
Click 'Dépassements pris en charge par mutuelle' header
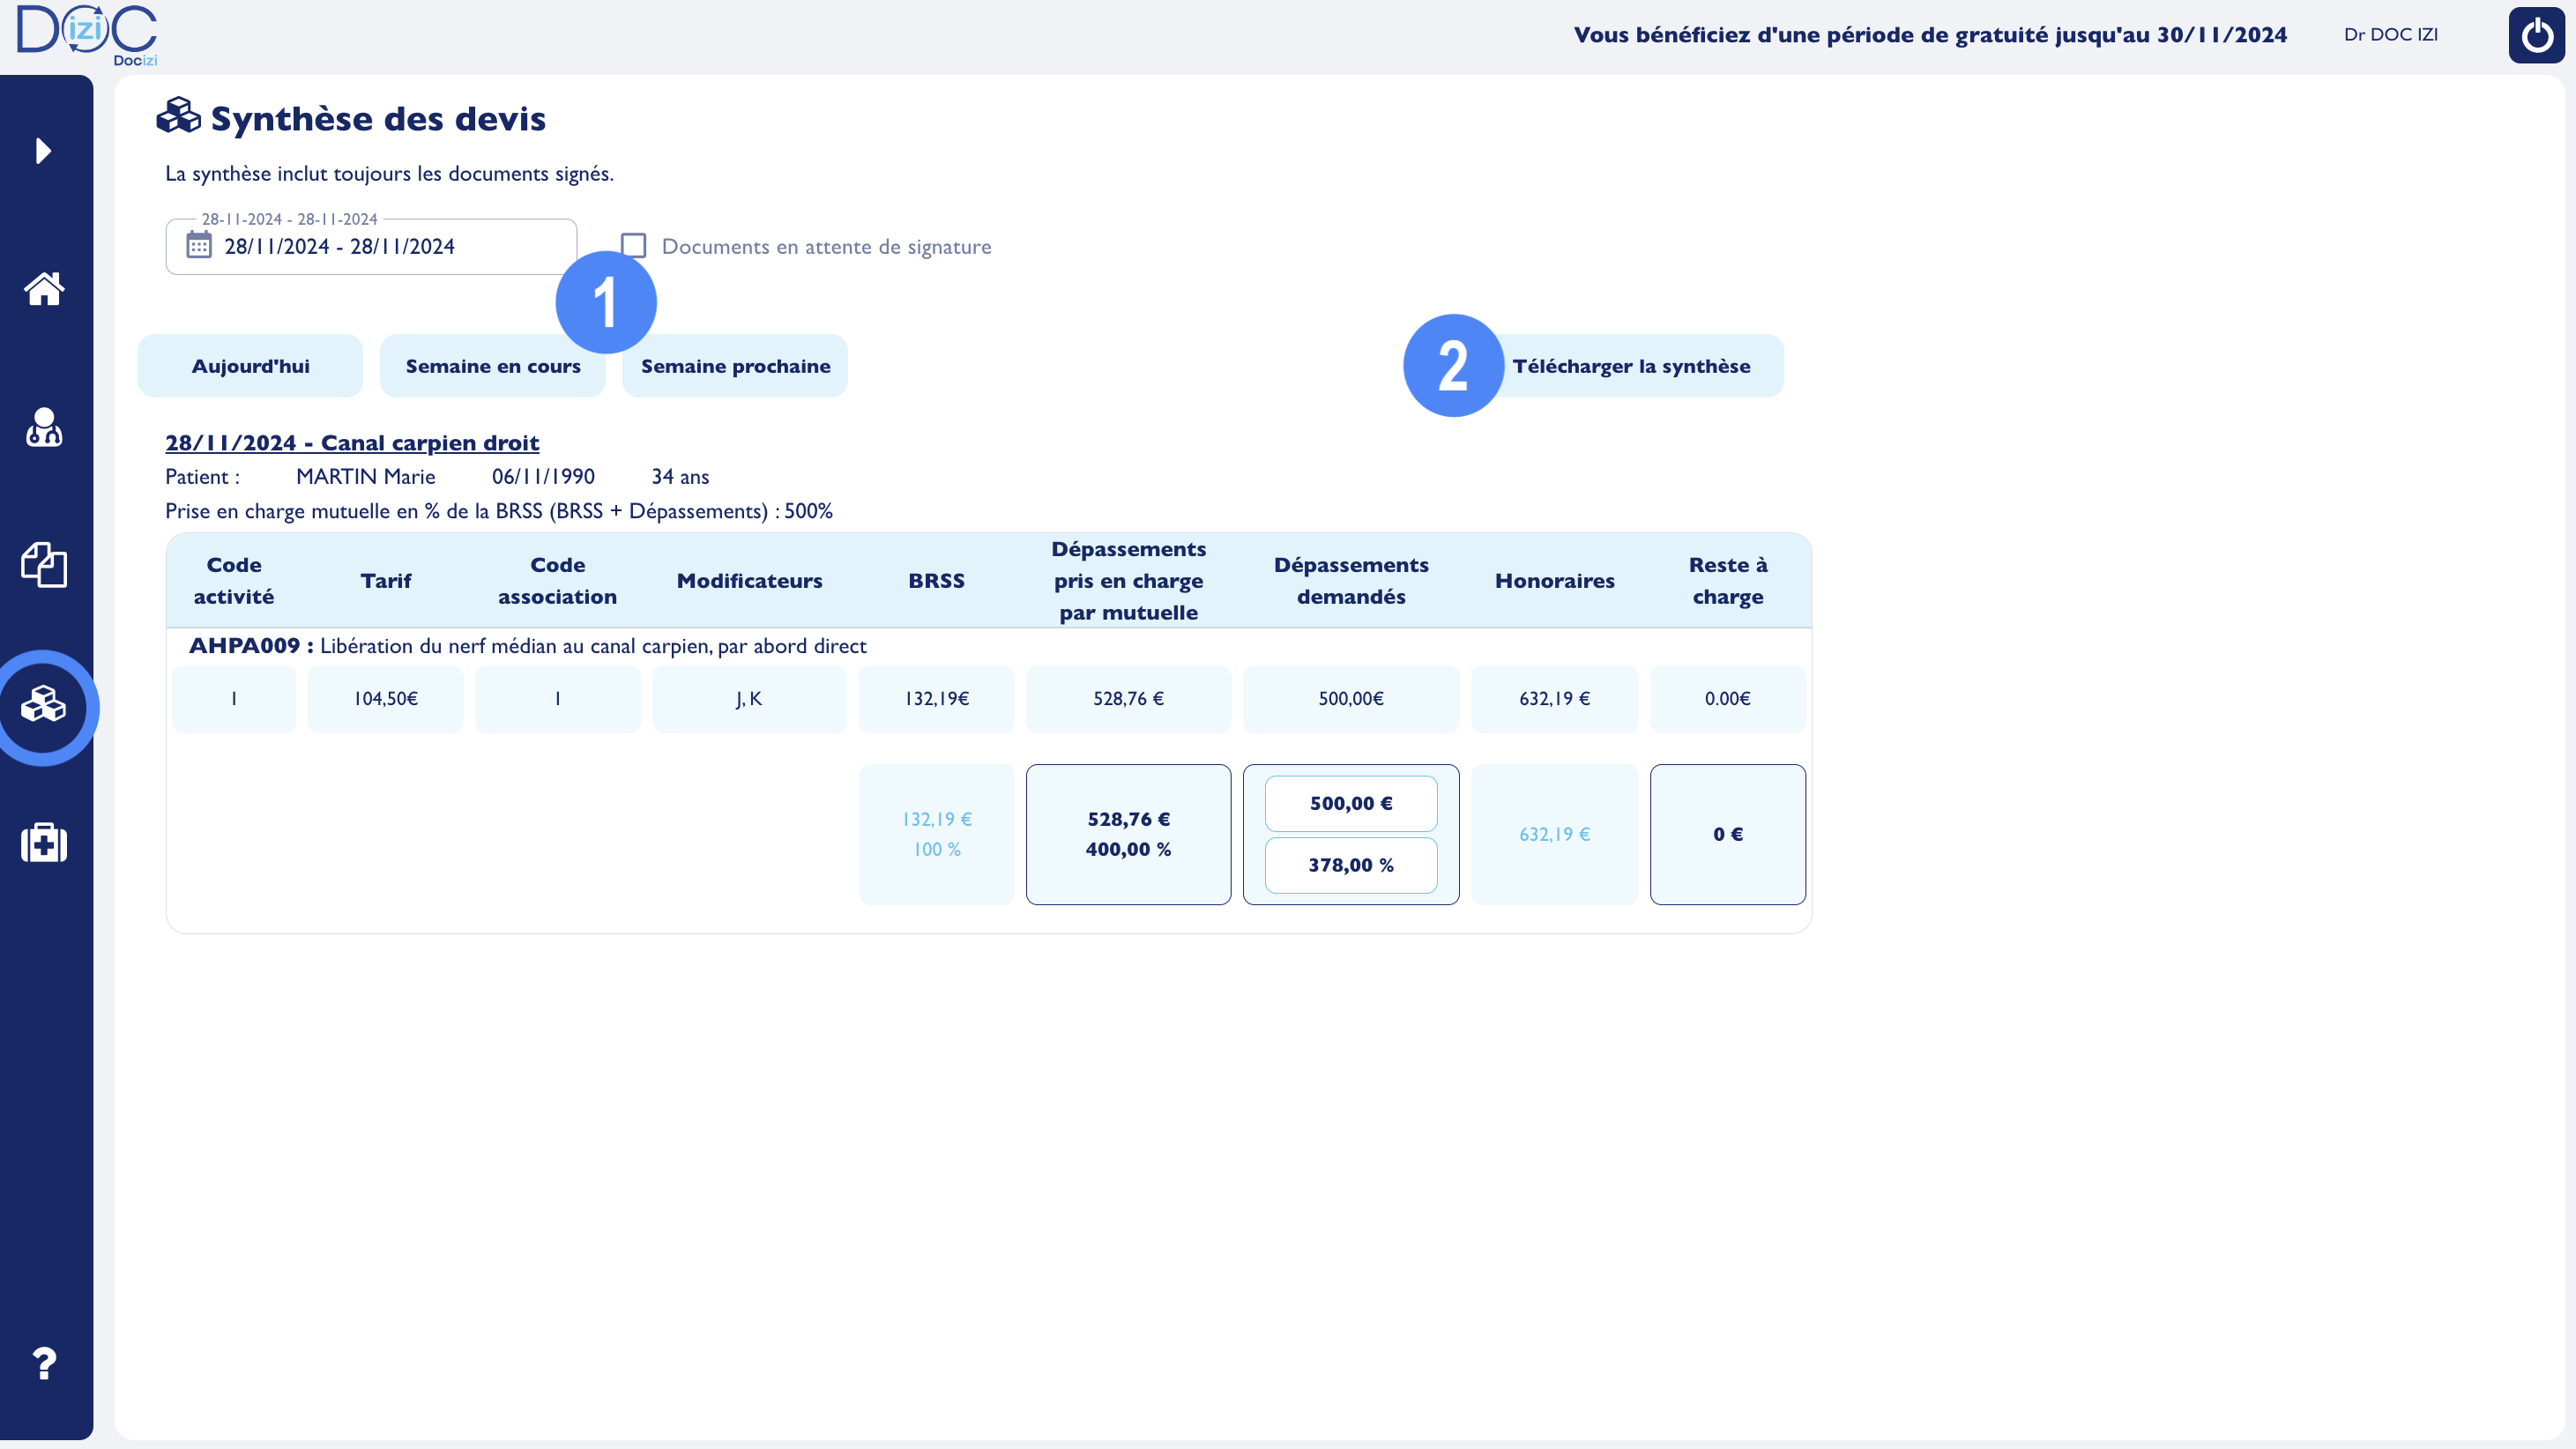tap(1128, 581)
